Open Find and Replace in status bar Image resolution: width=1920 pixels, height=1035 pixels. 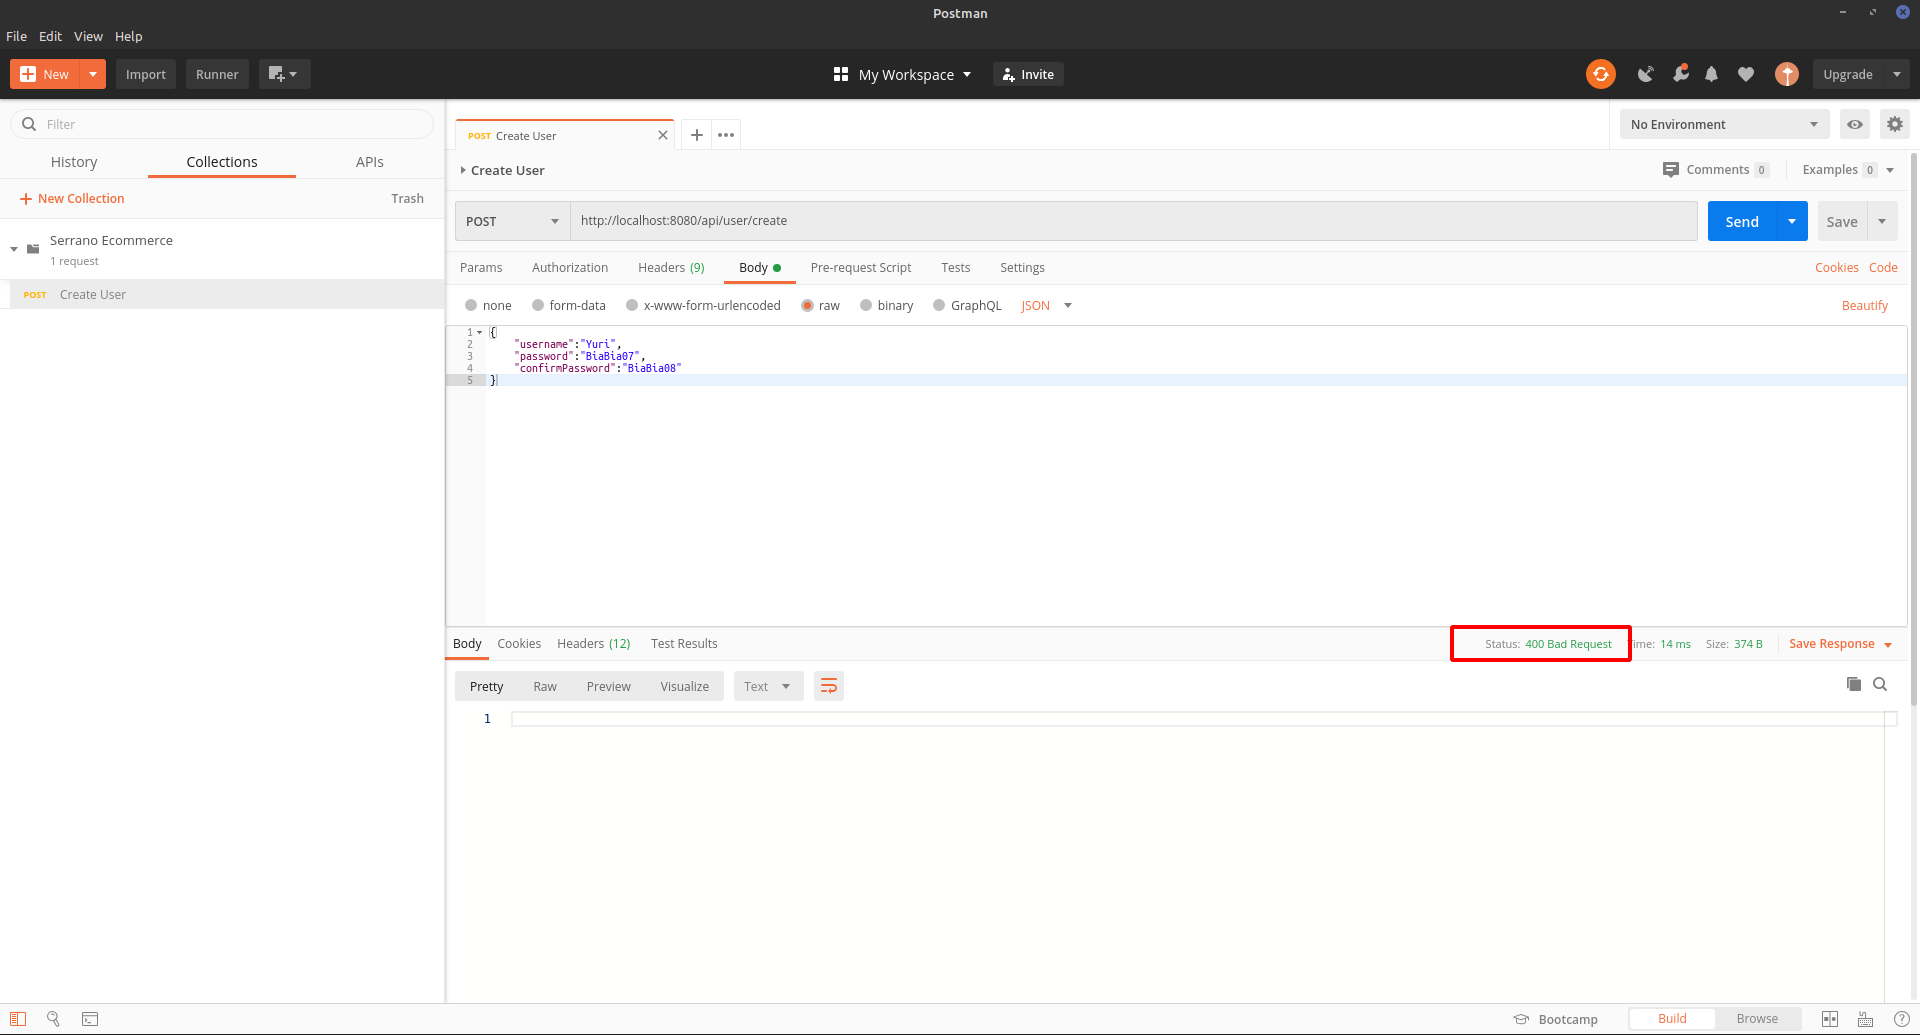pos(54,1019)
